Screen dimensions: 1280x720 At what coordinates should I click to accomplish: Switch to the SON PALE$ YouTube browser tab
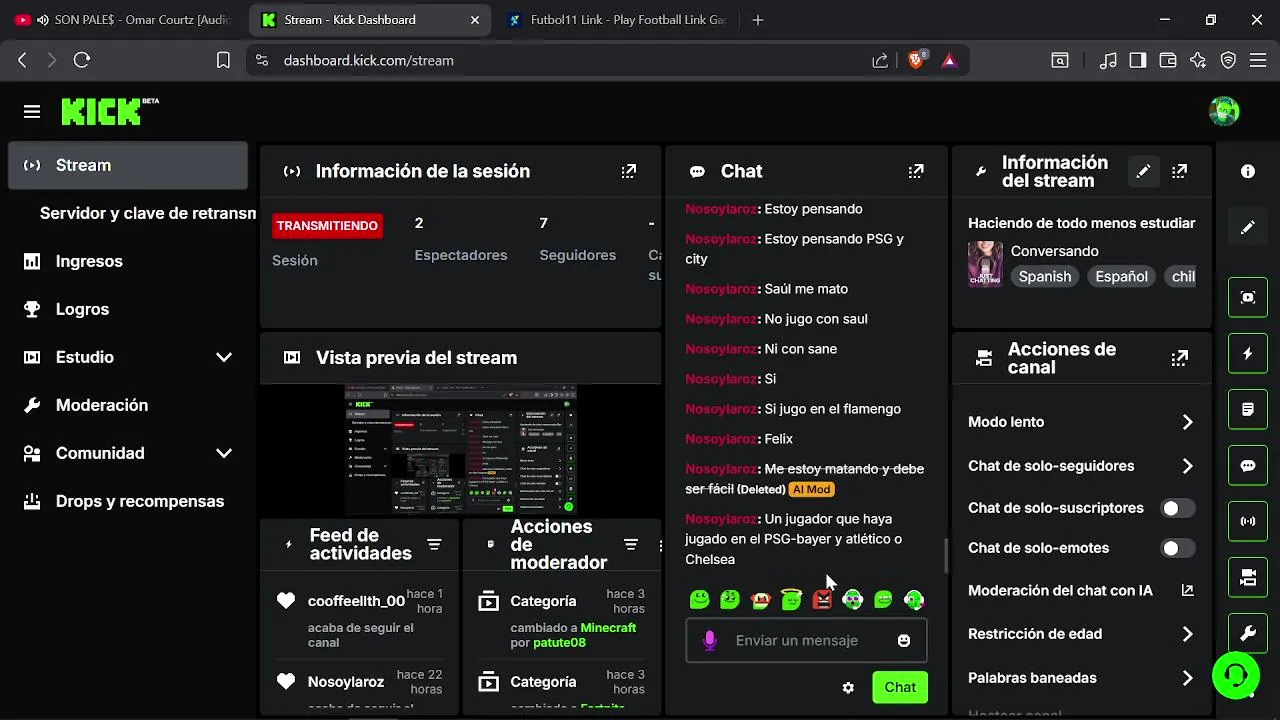123,20
